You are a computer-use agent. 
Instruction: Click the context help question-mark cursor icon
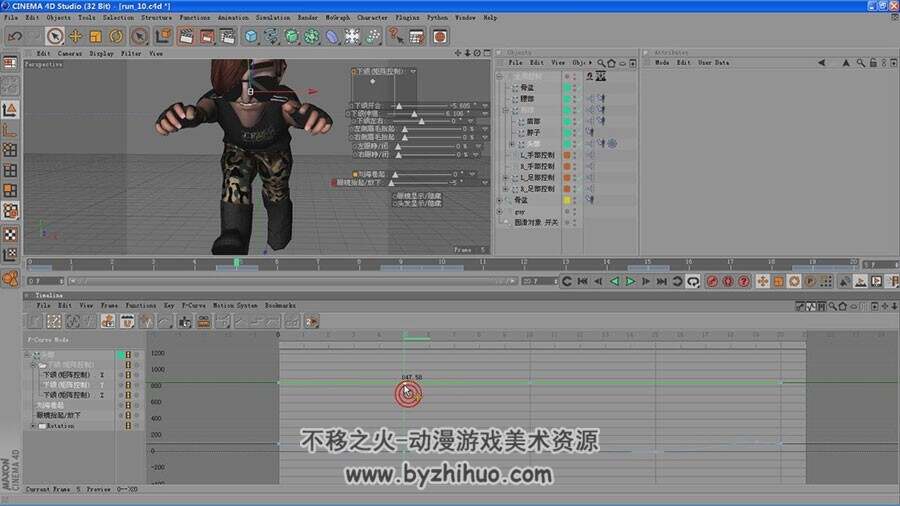click(395, 37)
